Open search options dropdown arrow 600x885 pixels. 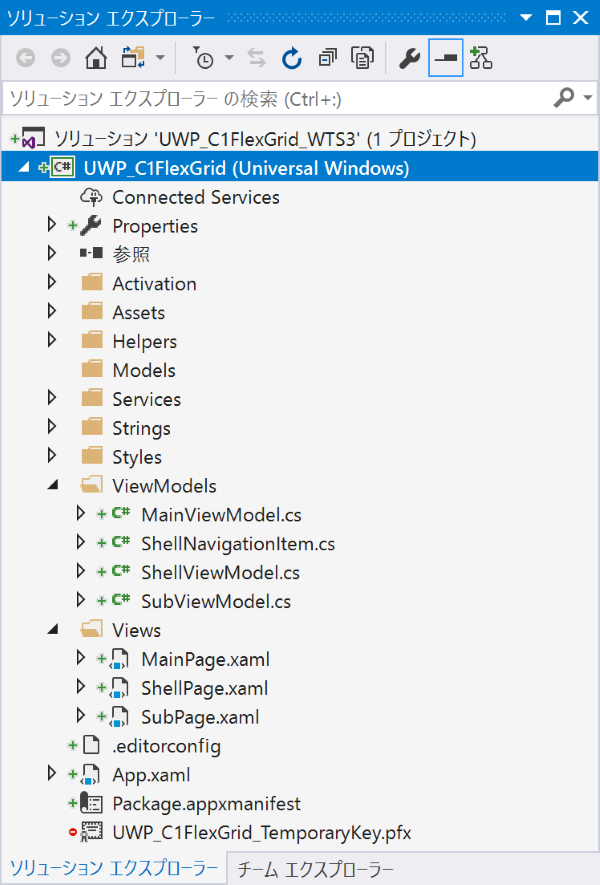point(587,98)
